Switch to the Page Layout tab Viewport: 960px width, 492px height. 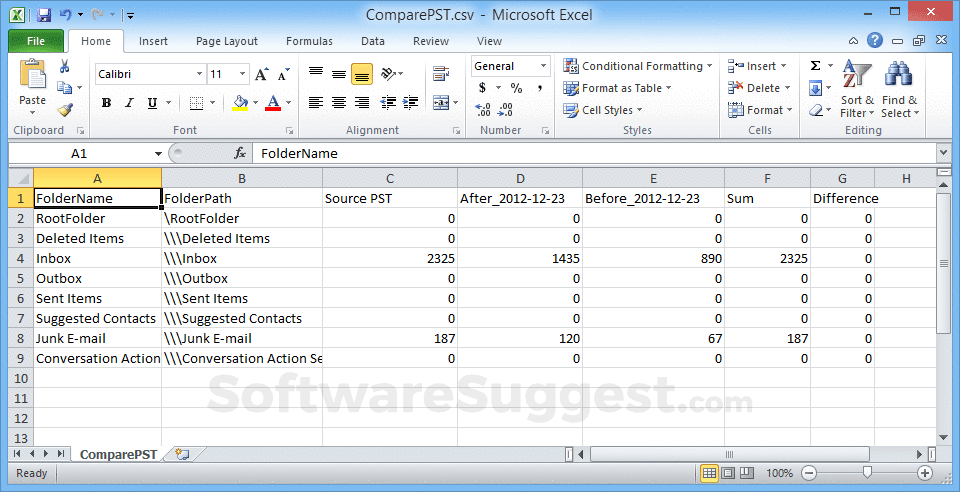(227, 41)
